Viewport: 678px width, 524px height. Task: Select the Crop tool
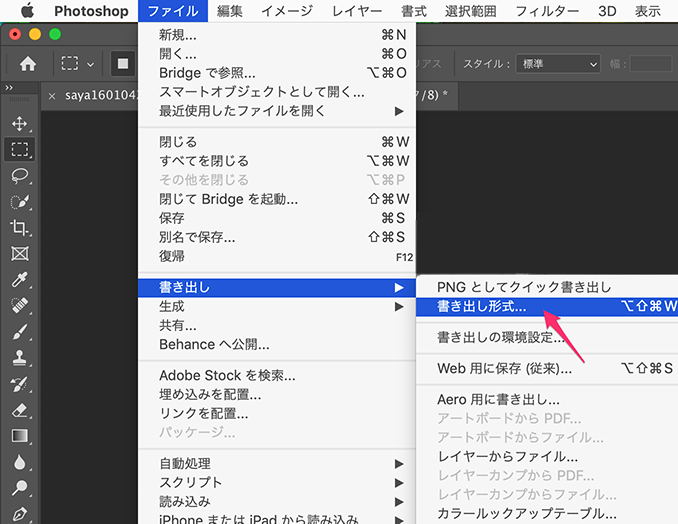tap(19, 228)
